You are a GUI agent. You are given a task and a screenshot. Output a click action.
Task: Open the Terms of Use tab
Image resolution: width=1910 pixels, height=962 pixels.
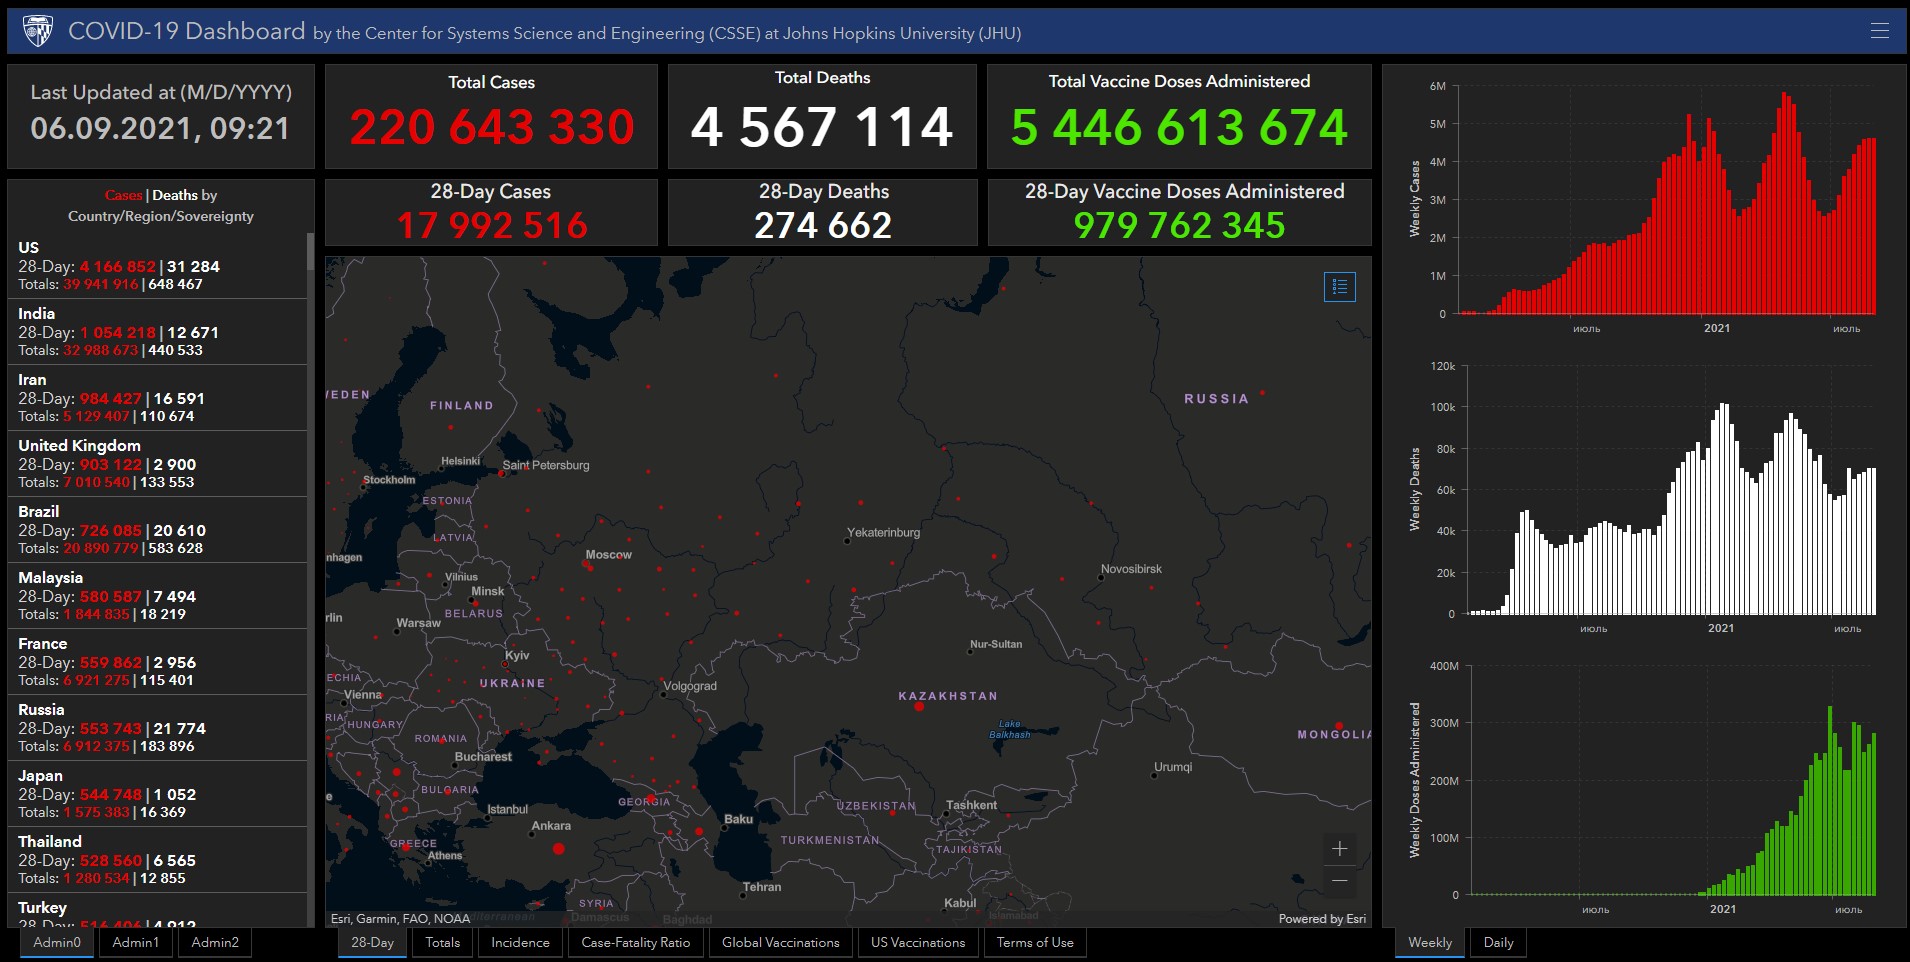coord(1034,942)
